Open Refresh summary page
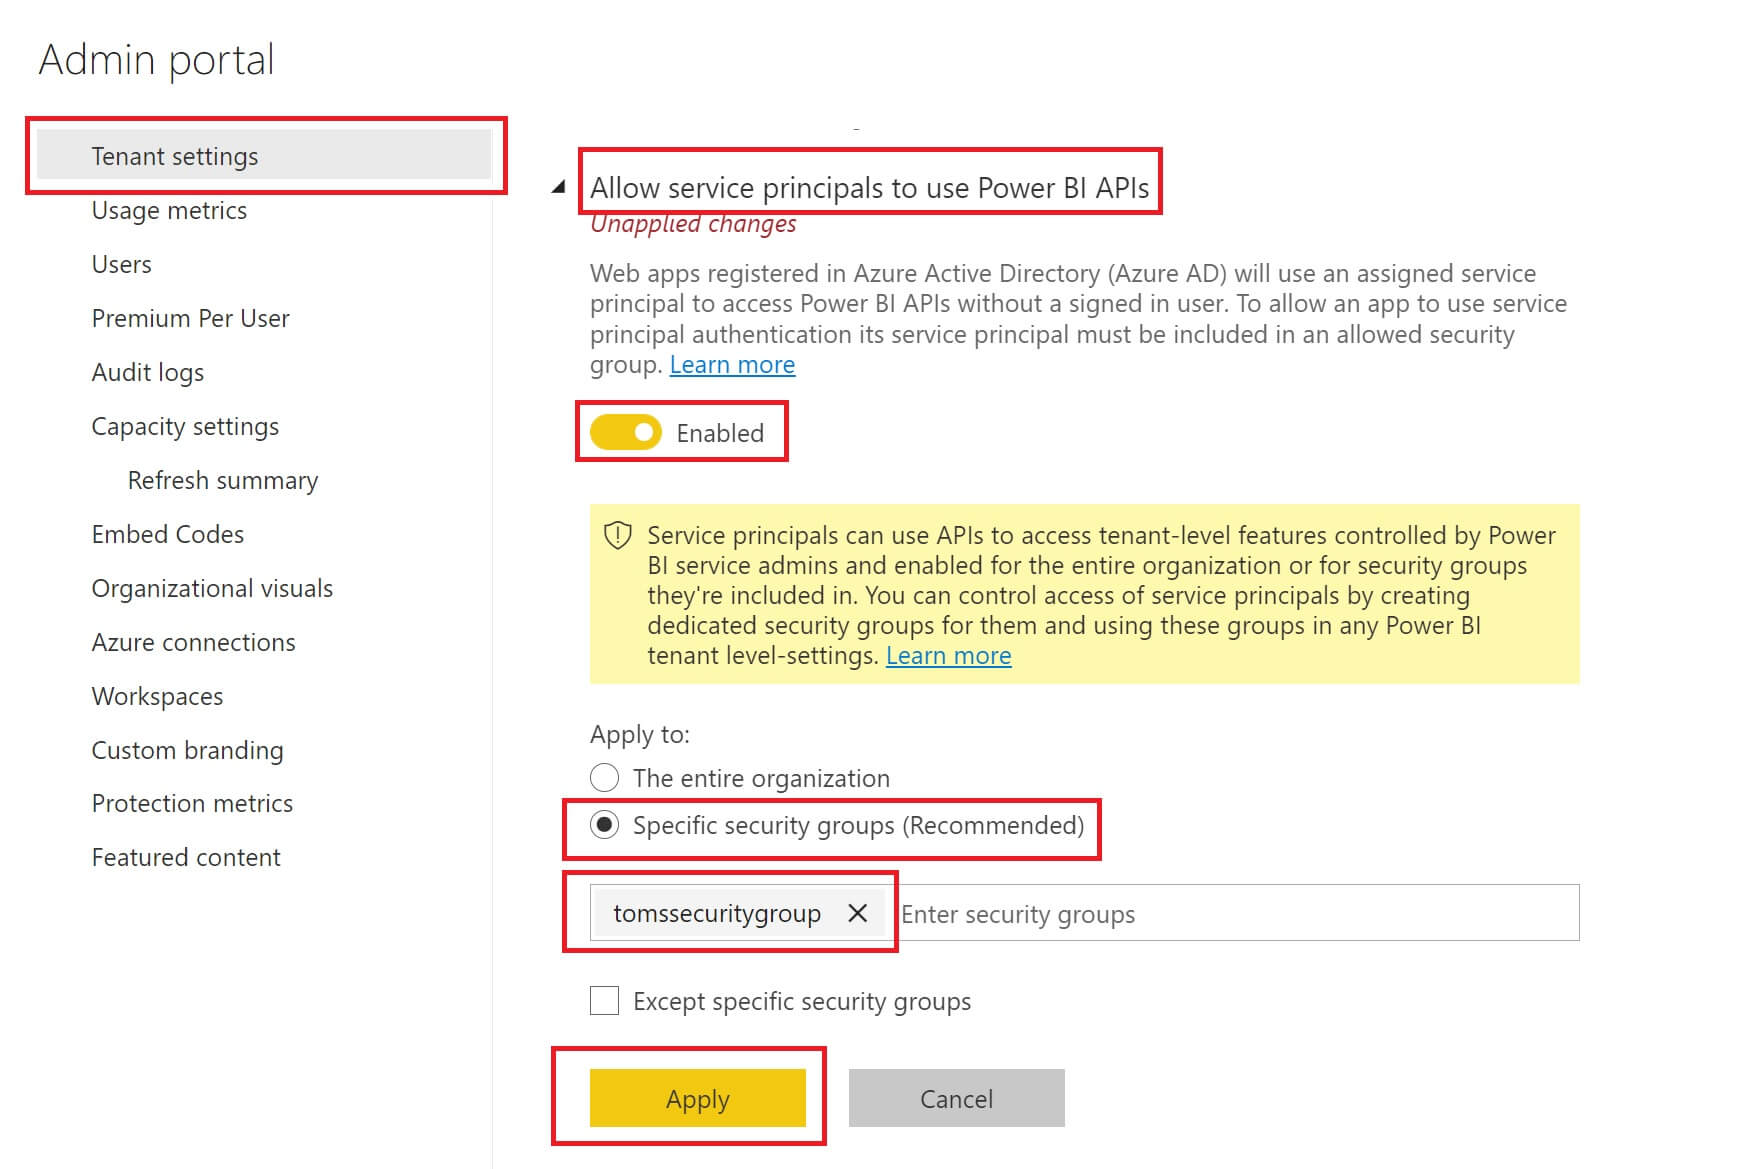 tap(222, 480)
